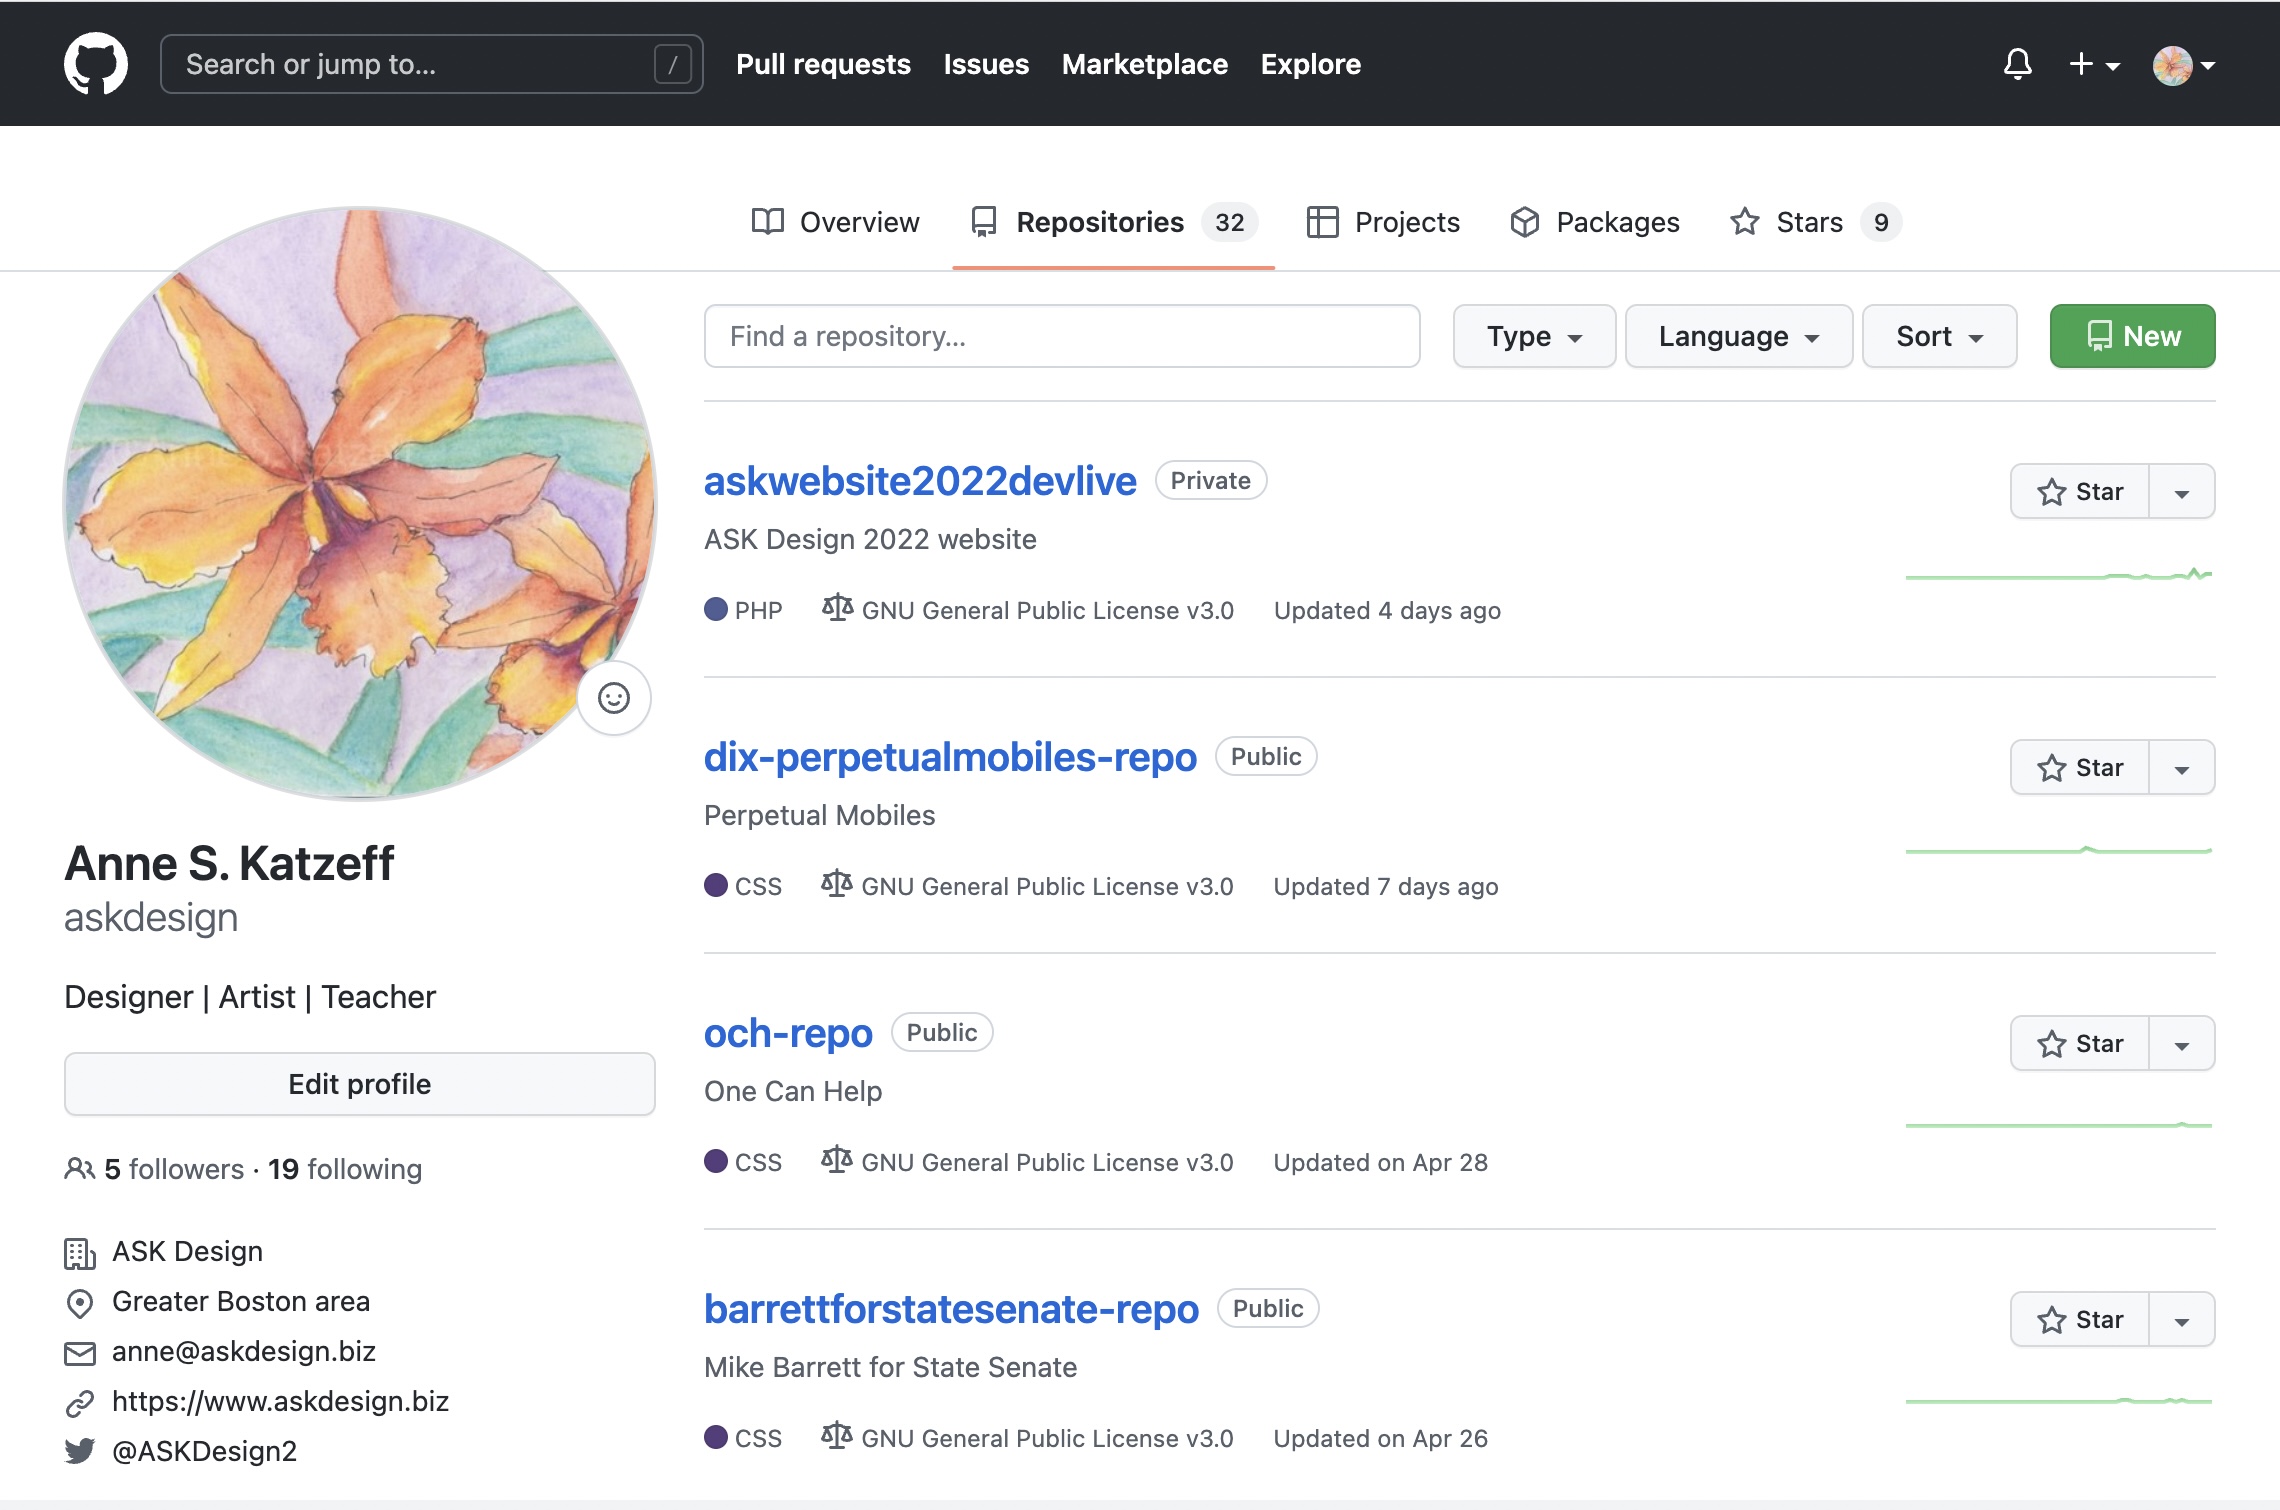This screenshot has width=2280, height=1510.
Task: Click the Find a repository search field
Action: (x=1060, y=335)
